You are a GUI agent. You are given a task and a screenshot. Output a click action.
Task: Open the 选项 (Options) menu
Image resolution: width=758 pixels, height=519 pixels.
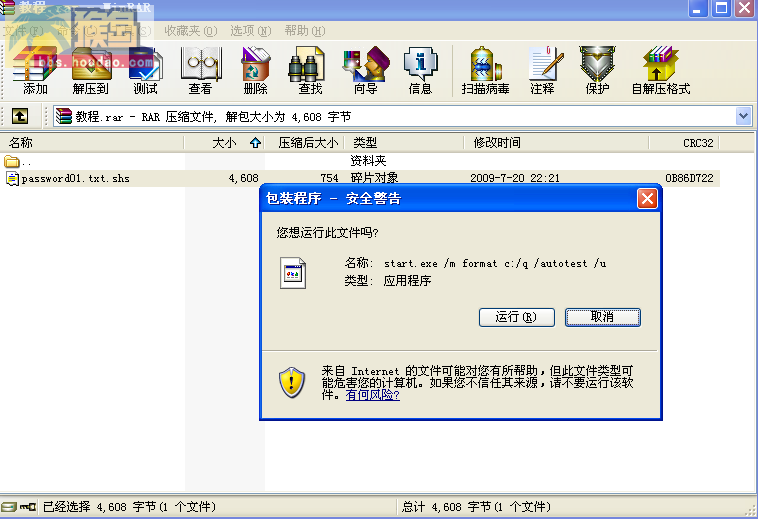250,31
